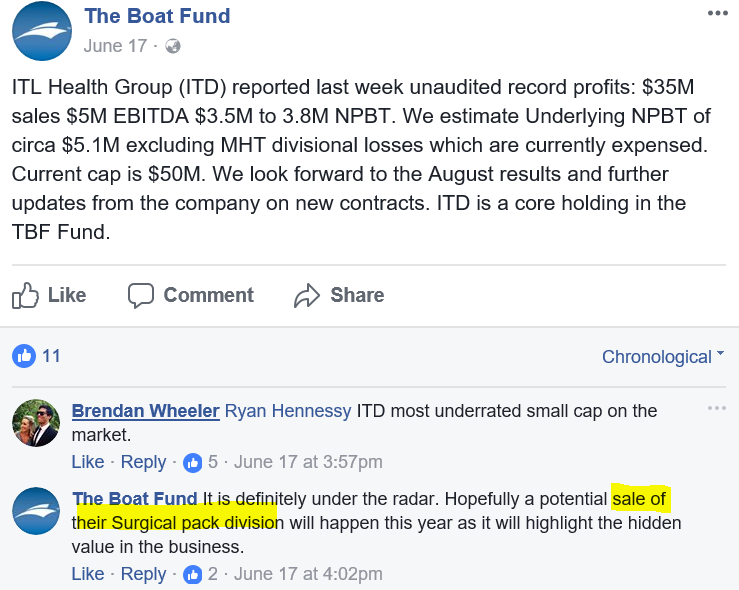Image resolution: width=739 pixels, height=590 pixels.
Task: Open post options three-dot menu
Action: point(717,13)
